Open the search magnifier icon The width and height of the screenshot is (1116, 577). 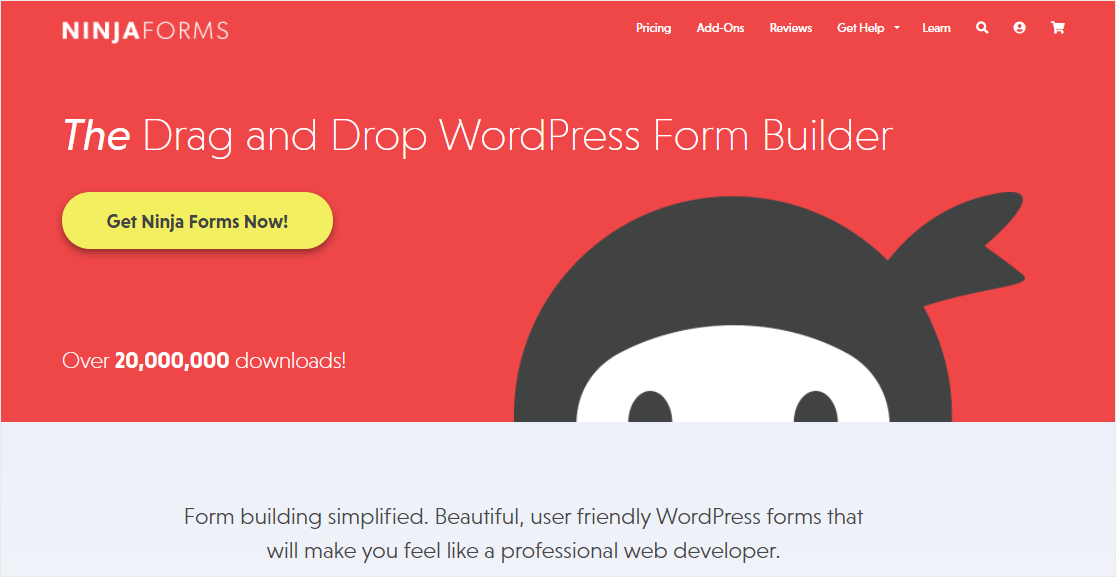click(982, 28)
